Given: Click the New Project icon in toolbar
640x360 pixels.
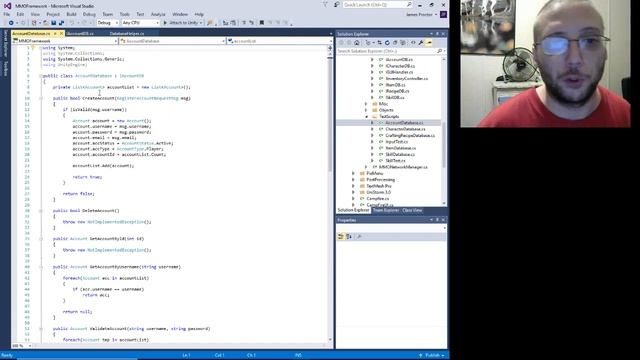Looking at the screenshot, I should point(34,23).
